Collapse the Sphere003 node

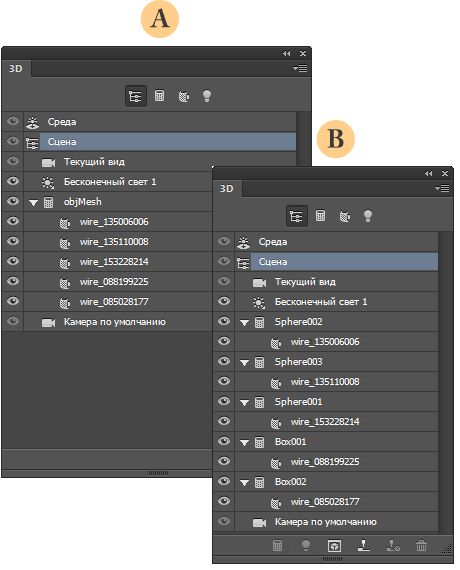pyautogui.click(x=244, y=363)
